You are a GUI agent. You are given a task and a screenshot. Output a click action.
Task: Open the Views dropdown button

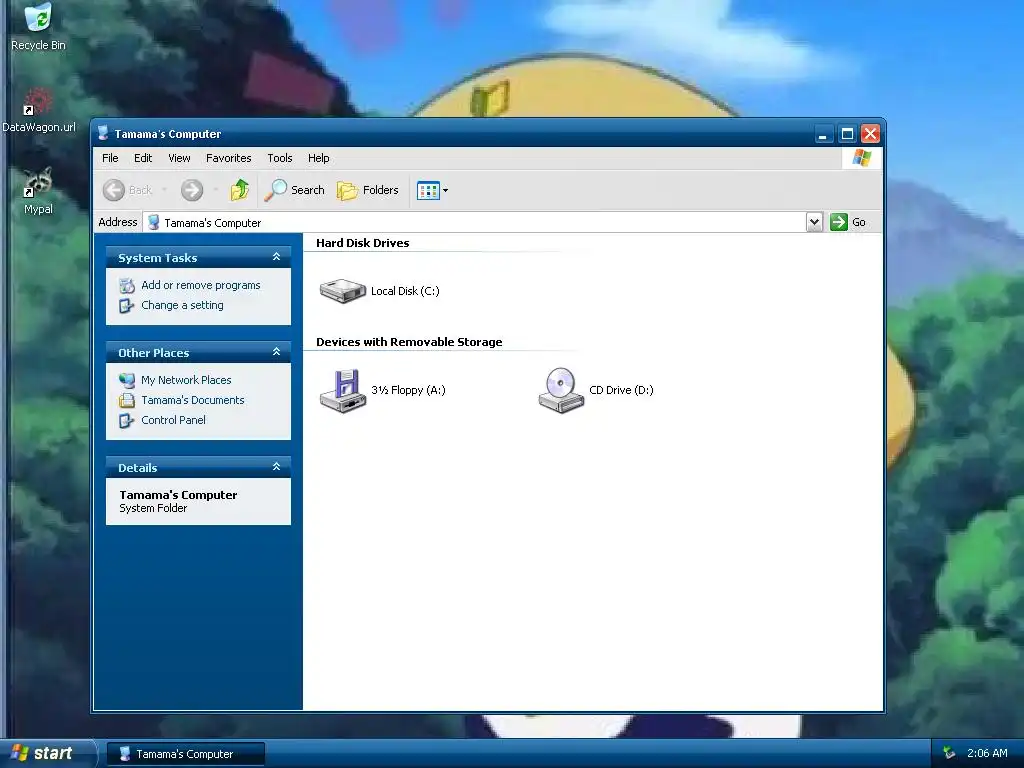432,190
